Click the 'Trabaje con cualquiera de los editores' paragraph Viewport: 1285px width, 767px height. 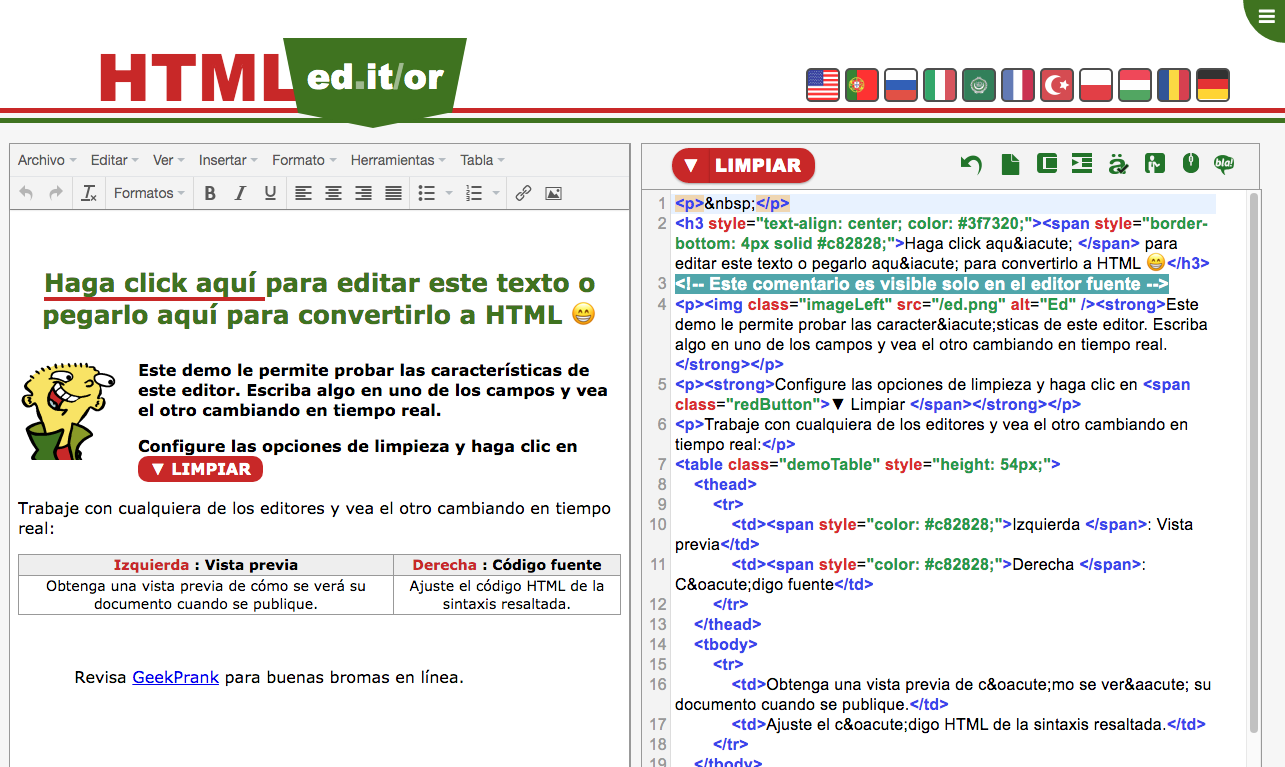314,518
